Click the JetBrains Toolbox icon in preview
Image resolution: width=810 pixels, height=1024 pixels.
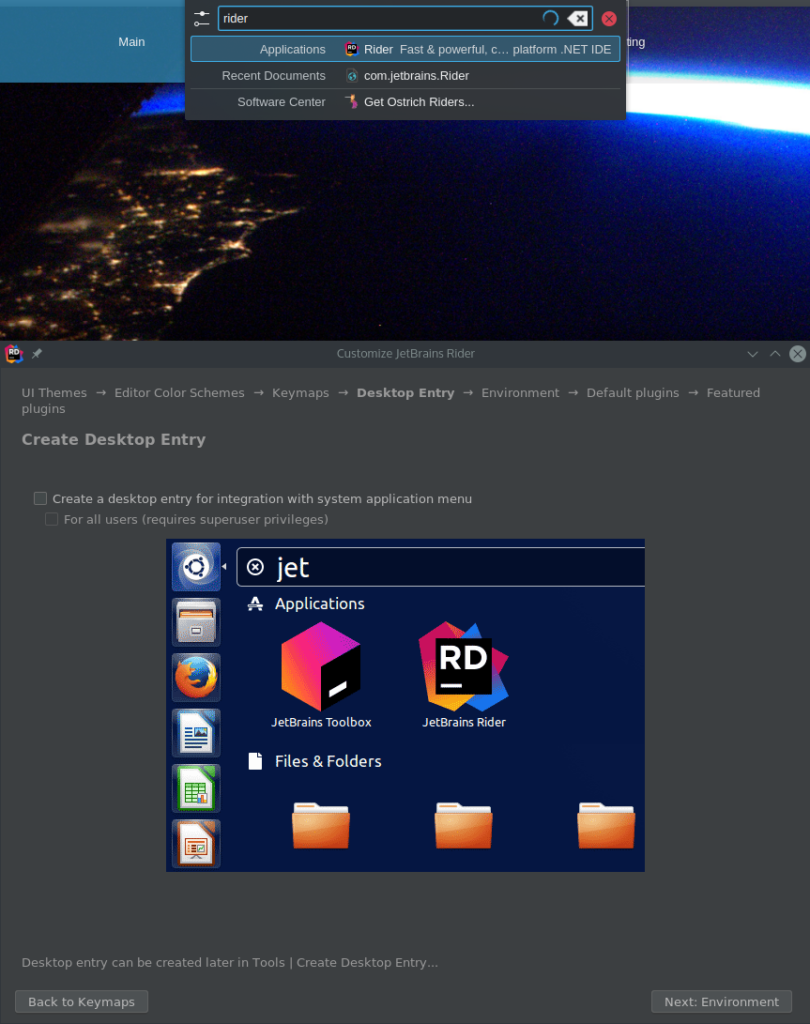(321, 666)
